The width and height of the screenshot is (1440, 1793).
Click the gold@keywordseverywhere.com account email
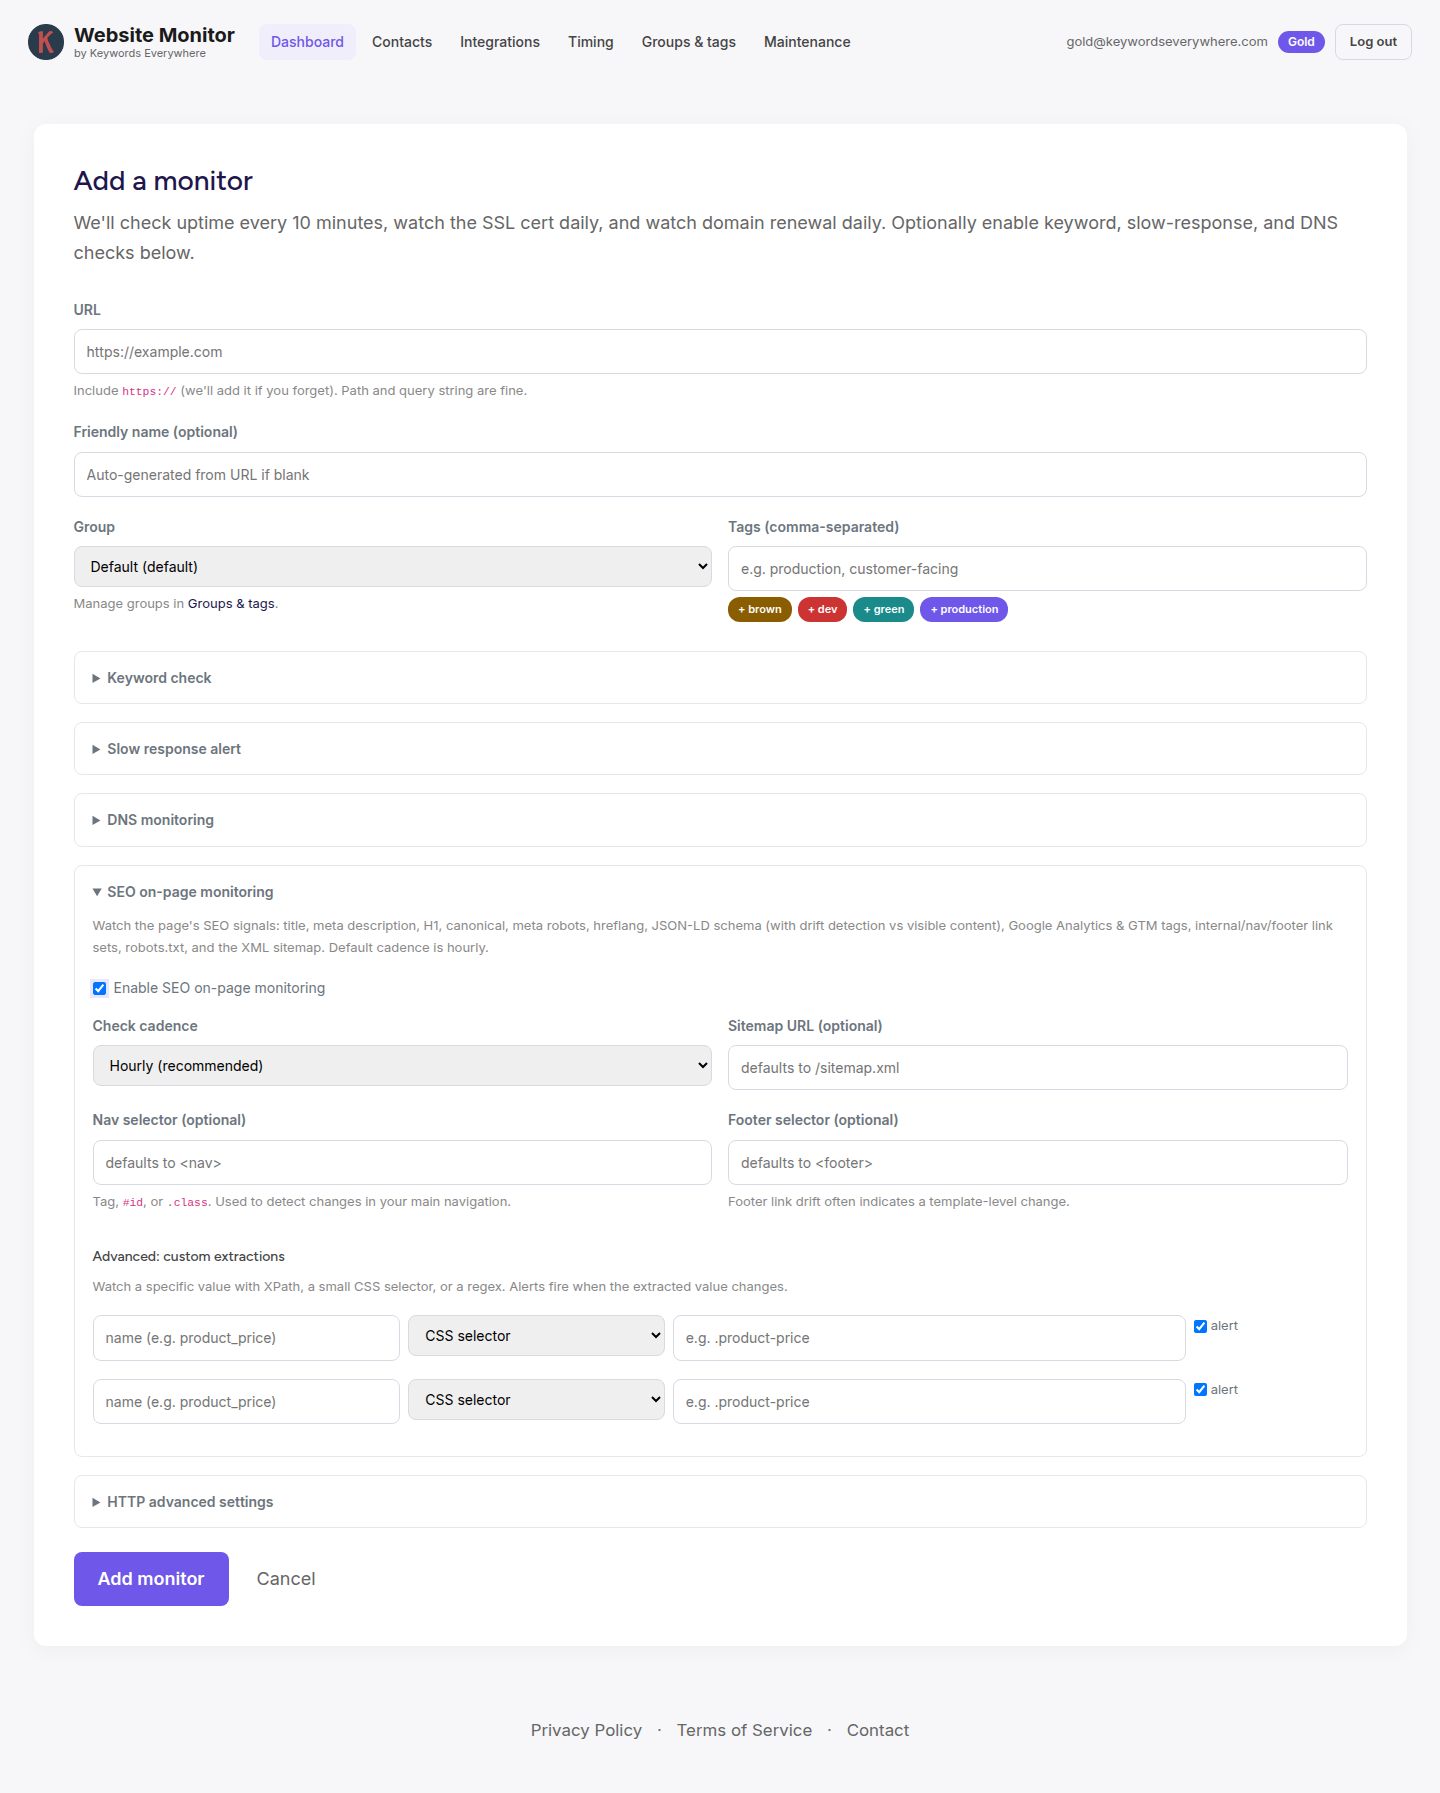point(1166,42)
